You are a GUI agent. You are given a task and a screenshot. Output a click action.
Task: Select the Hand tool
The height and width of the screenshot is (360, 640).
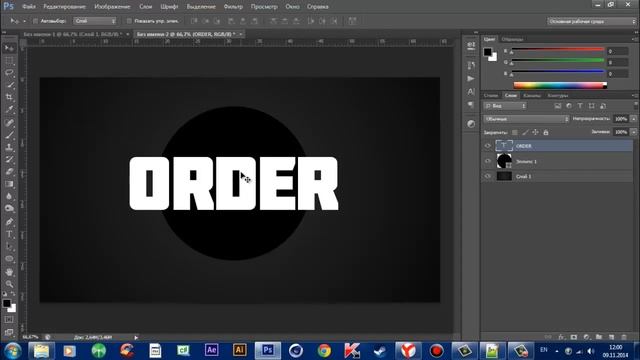pyautogui.click(x=9, y=272)
